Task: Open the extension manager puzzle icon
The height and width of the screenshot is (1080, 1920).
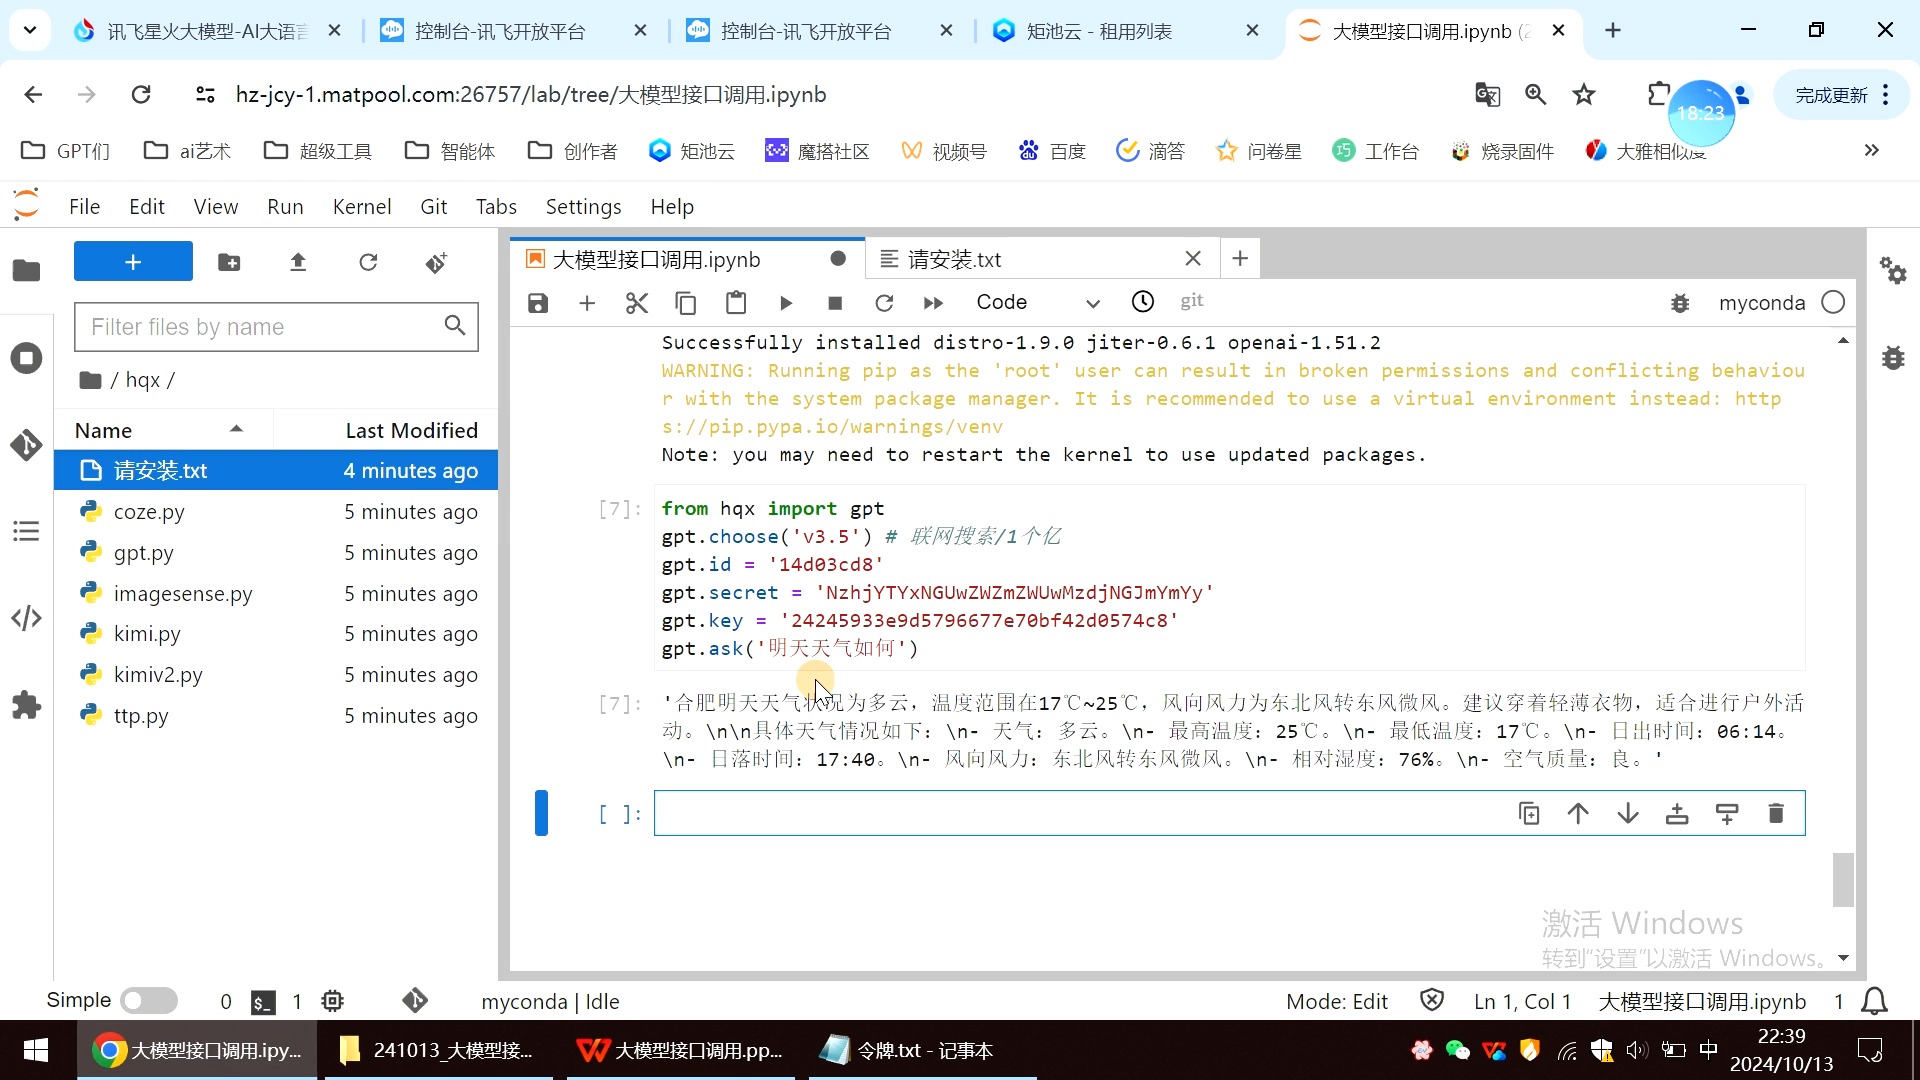Action: (x=26, y=706)
